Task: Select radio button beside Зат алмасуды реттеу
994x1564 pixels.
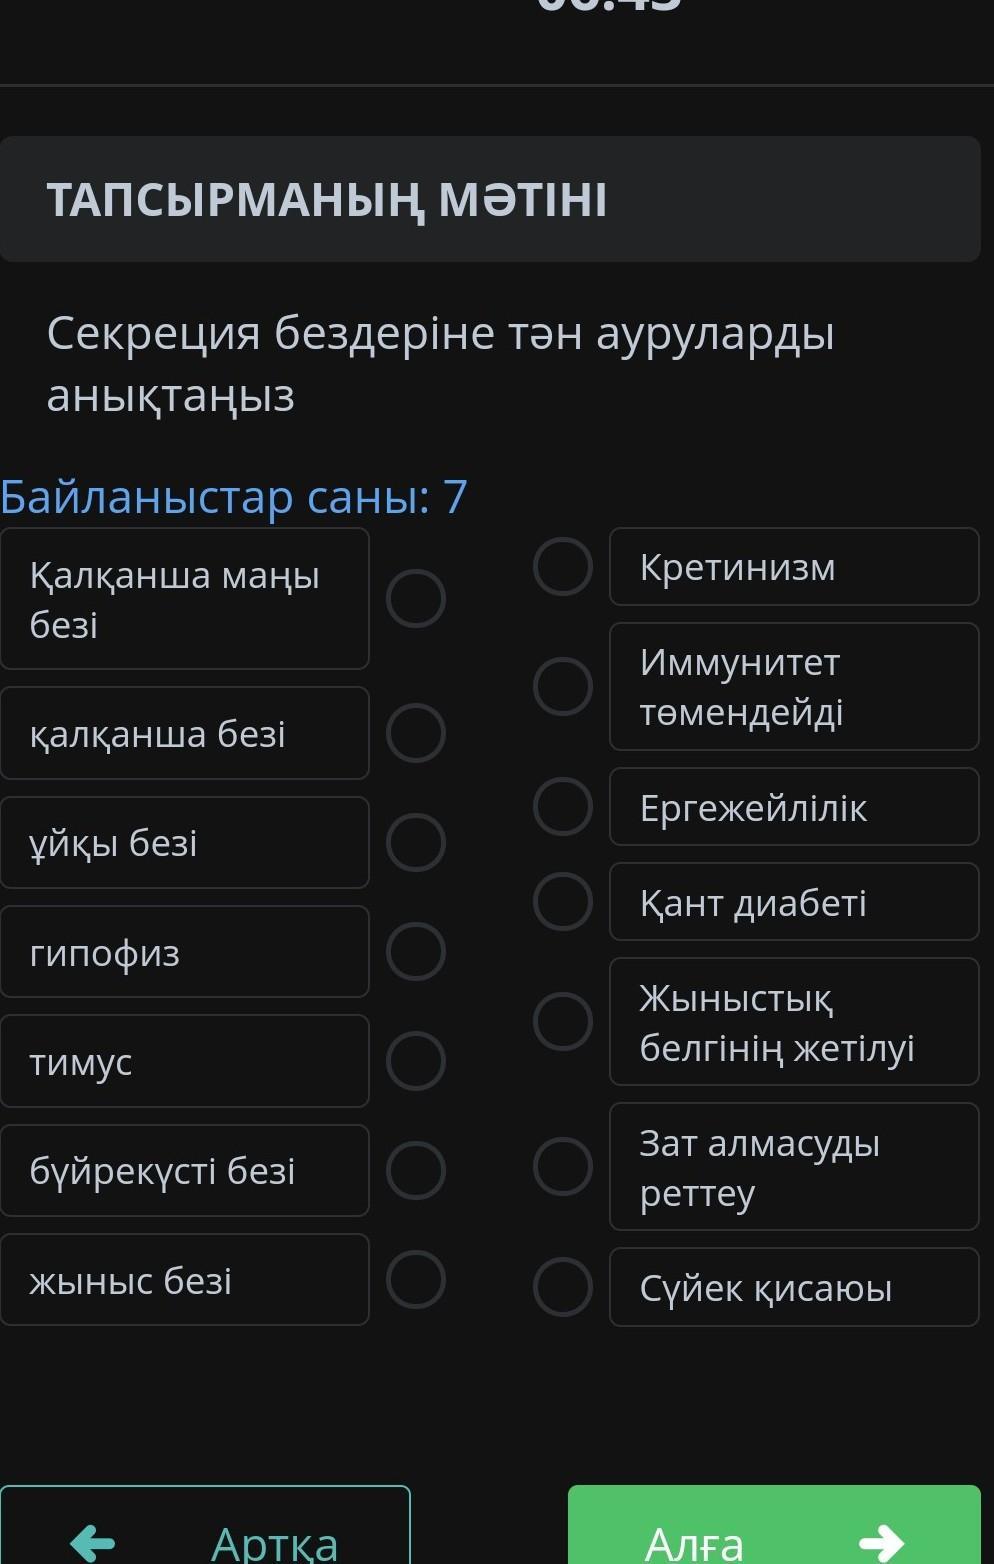Action: pos(563,1166)
